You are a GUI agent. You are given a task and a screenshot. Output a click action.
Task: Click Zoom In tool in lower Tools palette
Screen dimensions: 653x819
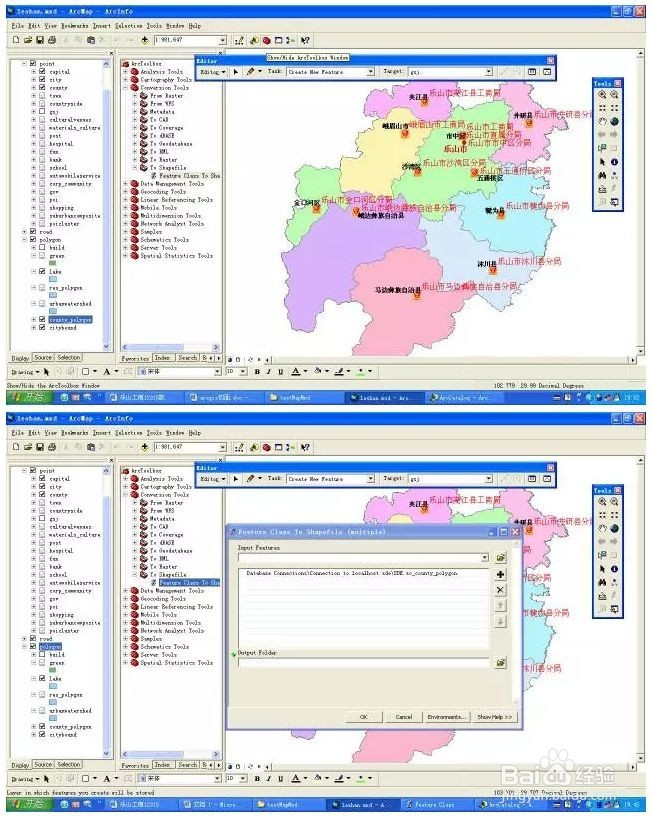point(602,501)
